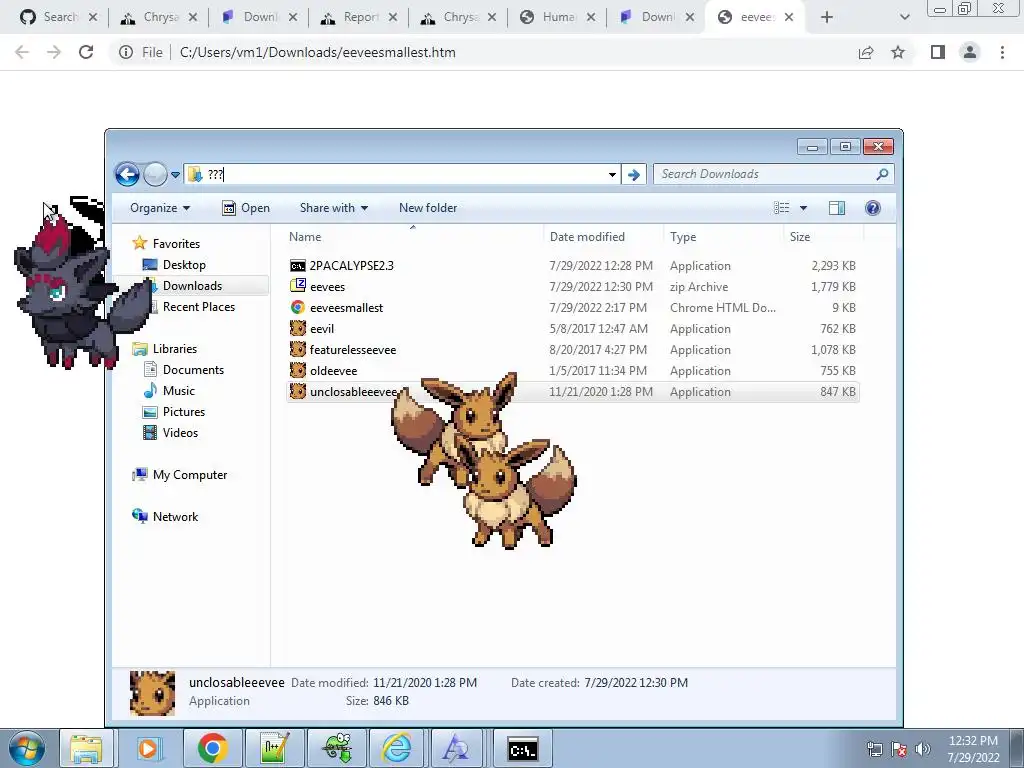The height and width of the screenshot is (768, 1024).
Task: Sort by the Size column header
Action: 799,236
